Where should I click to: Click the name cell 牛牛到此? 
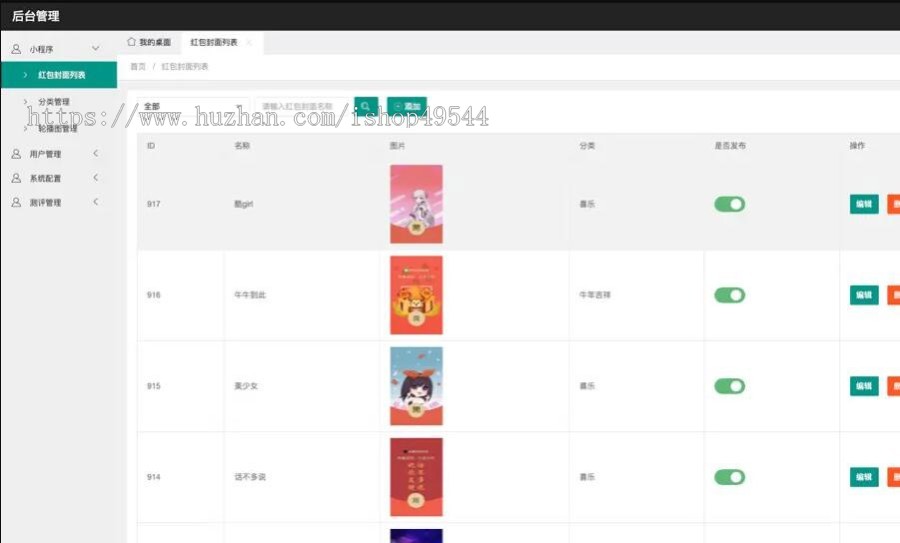[250, 295]
